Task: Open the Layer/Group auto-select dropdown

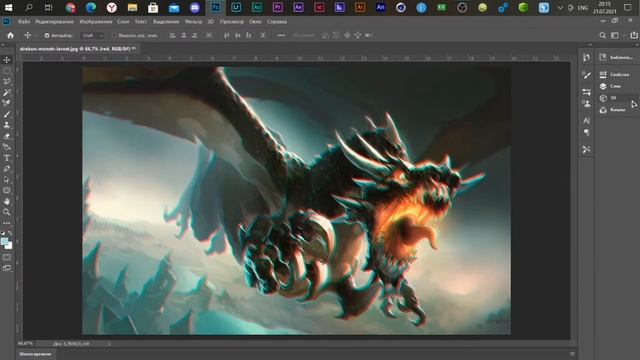Action: click(x=92, y=36)
